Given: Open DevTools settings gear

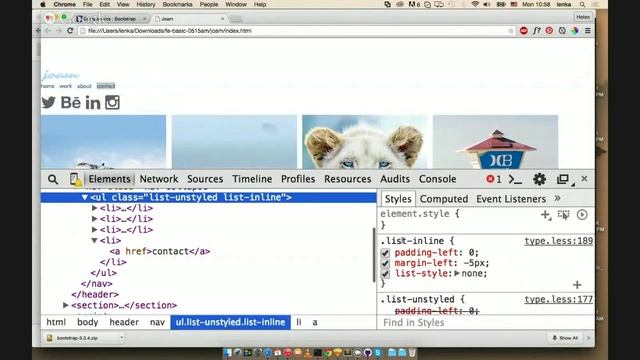Looking at the screenshot, I should (539, 179).
